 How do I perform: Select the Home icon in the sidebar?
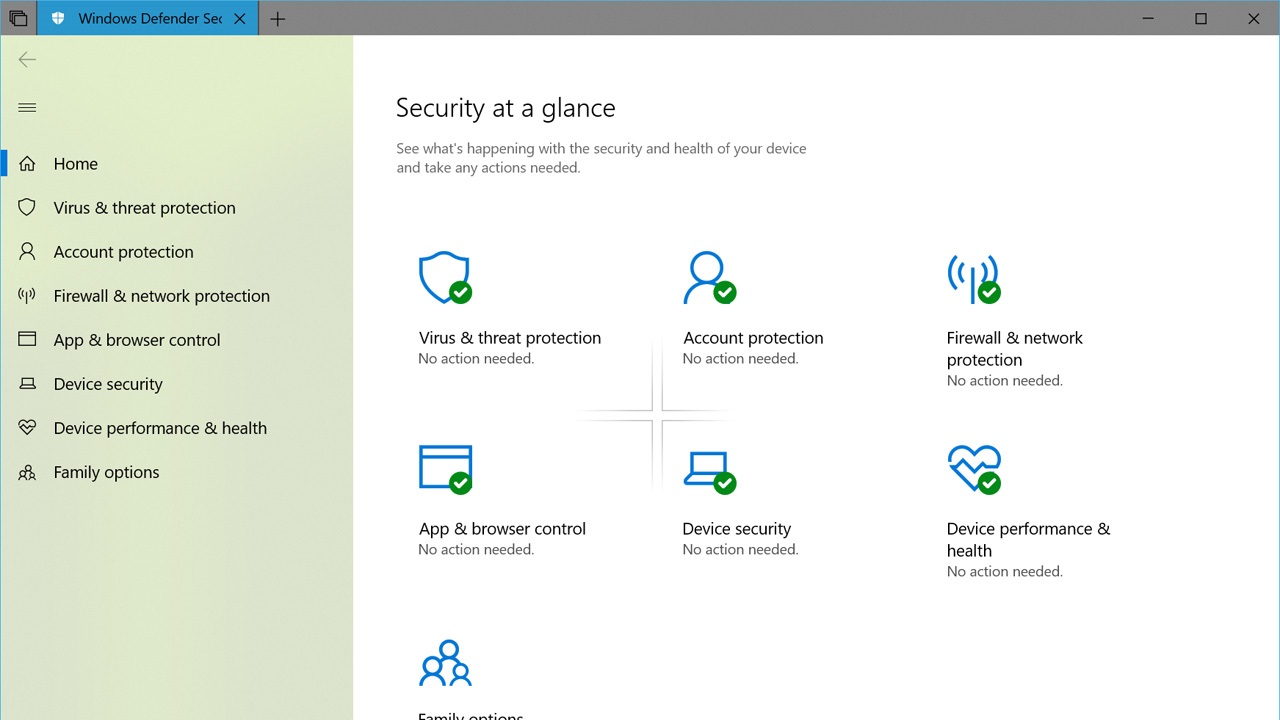(27, 163)
